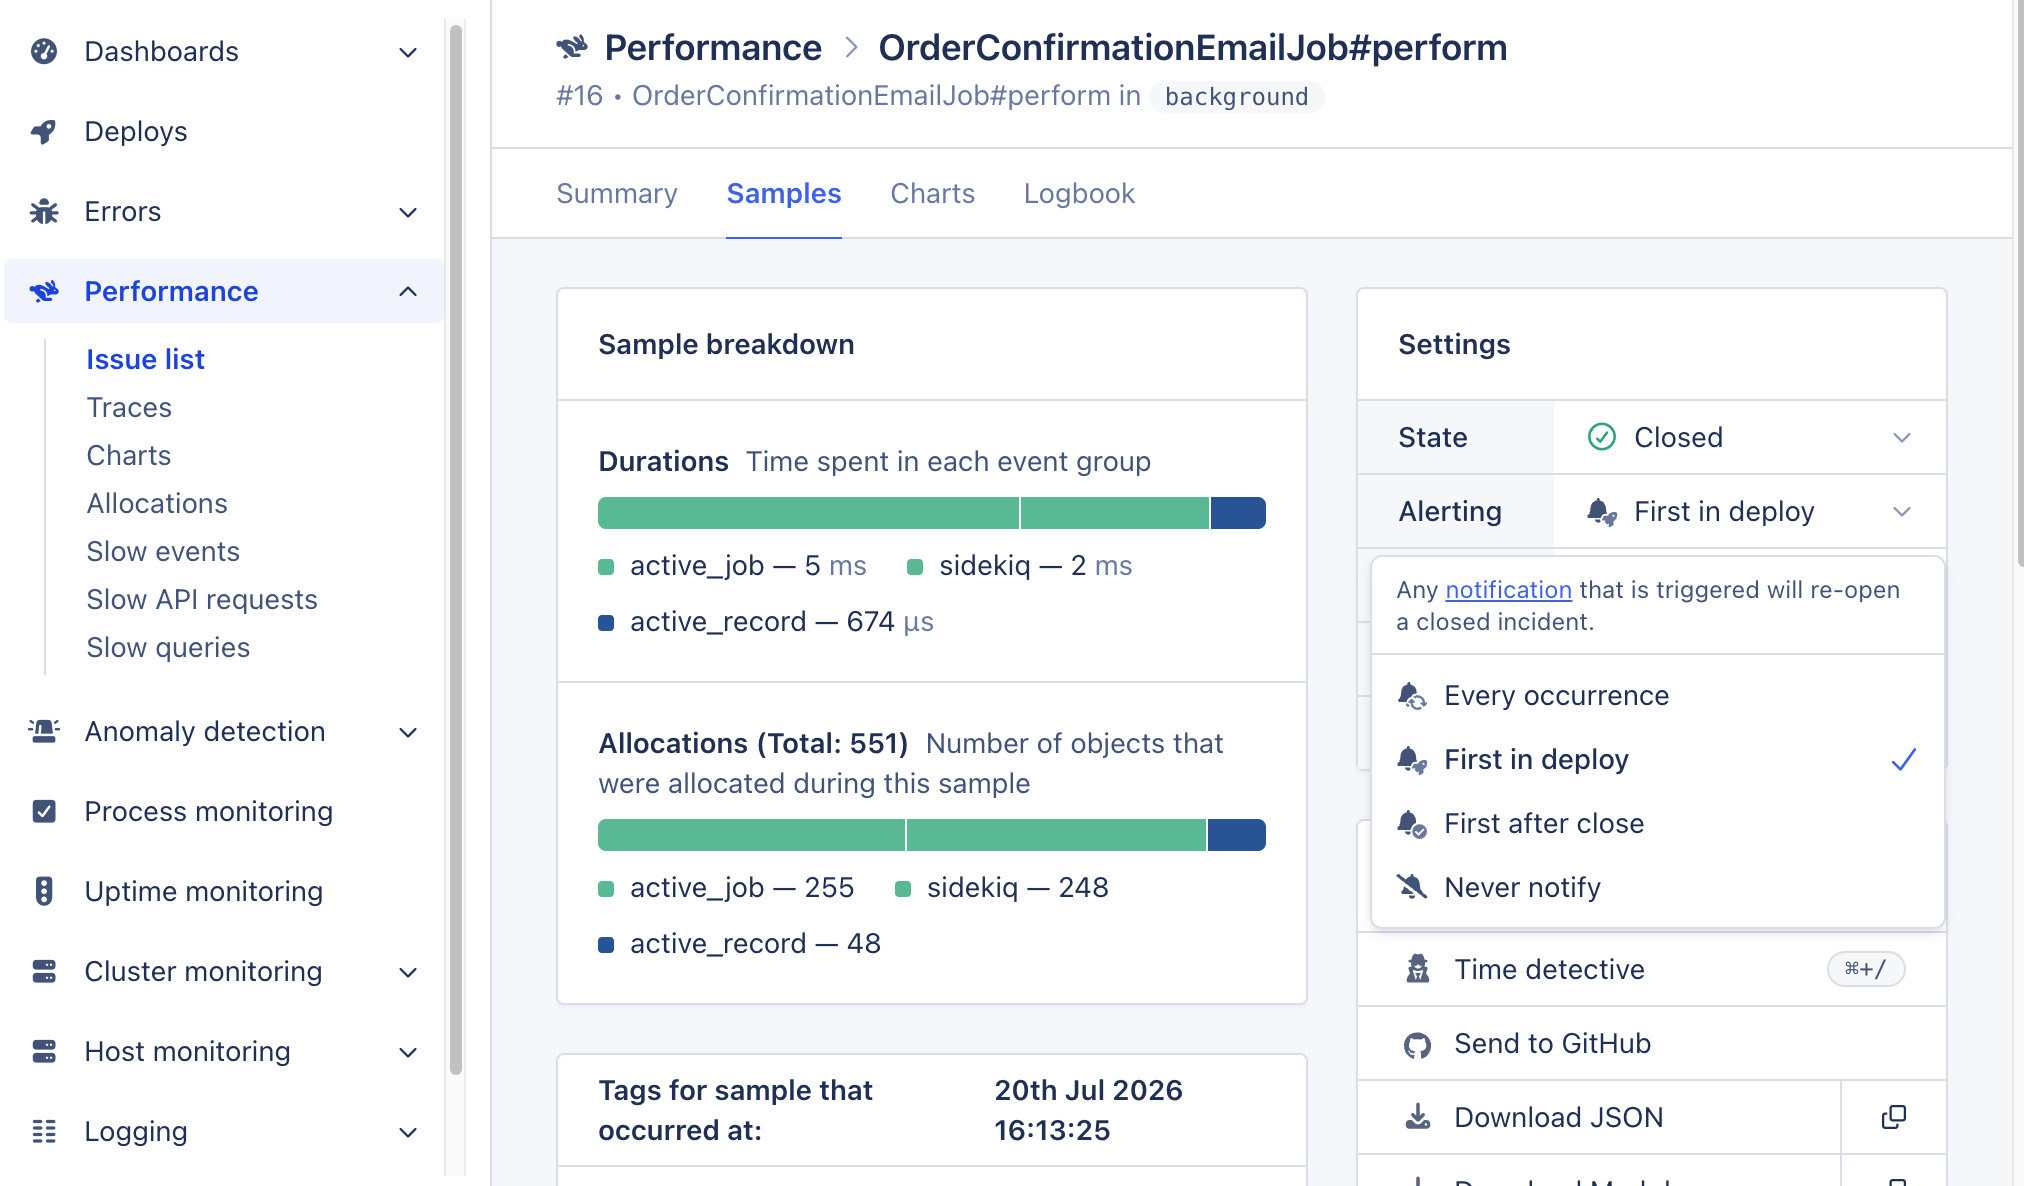Open the State dropdown showing Closed
The width and height of the screenshot is (2024, 1186).
(1750, 437)
